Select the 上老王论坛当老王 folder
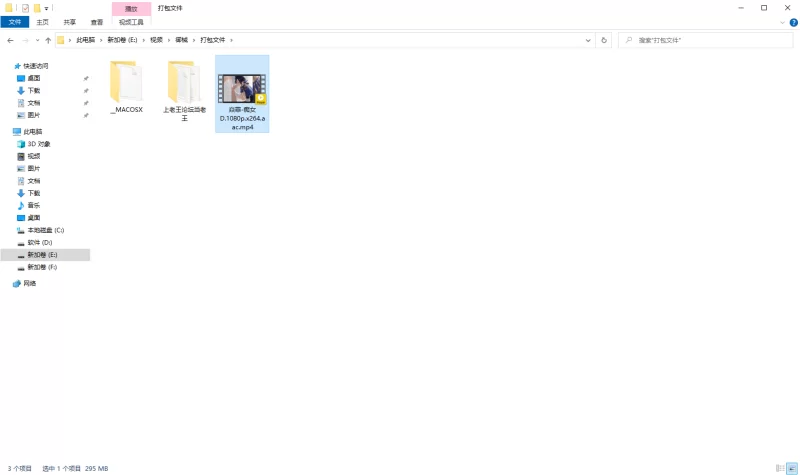The image size is (800, 475). [x=184, y=82]
